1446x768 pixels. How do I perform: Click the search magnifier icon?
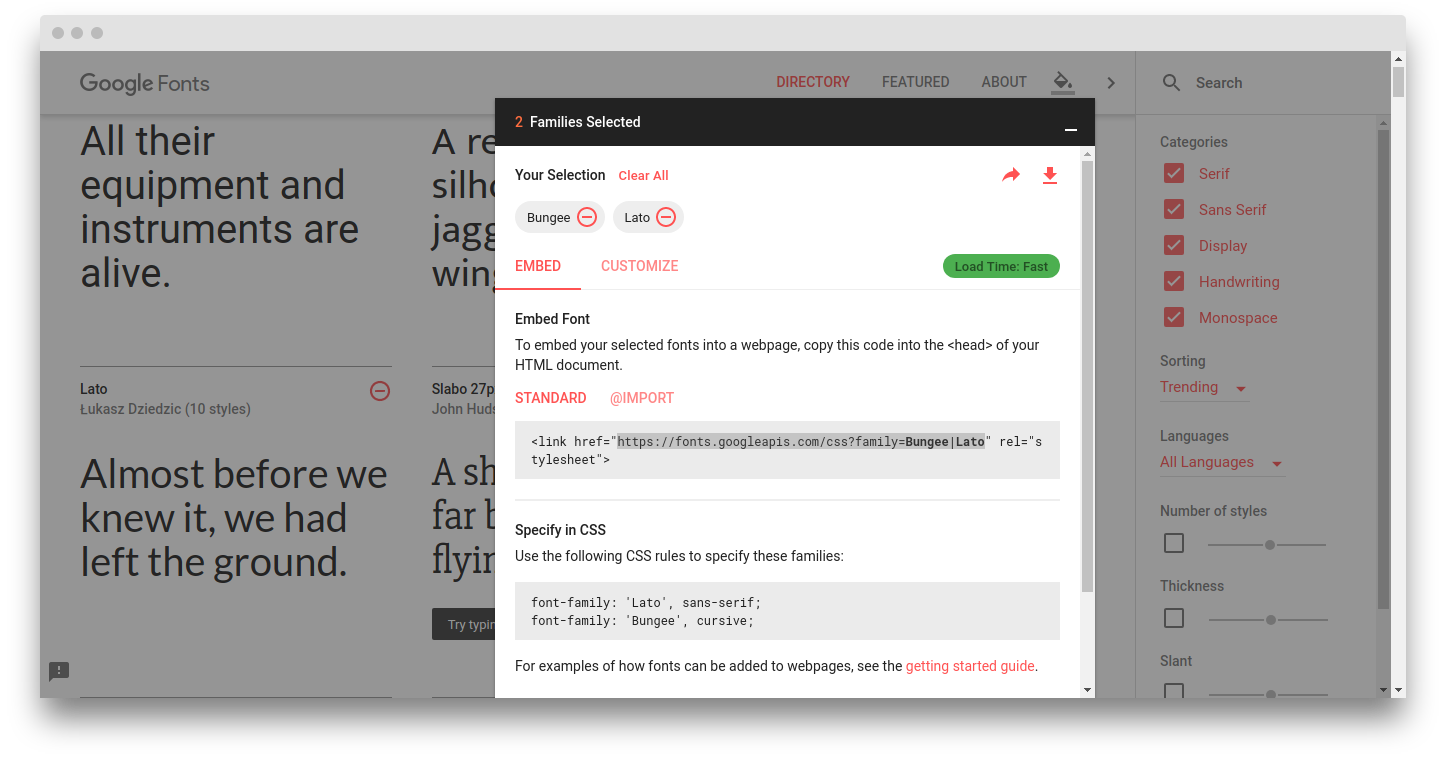[1171, 83]
